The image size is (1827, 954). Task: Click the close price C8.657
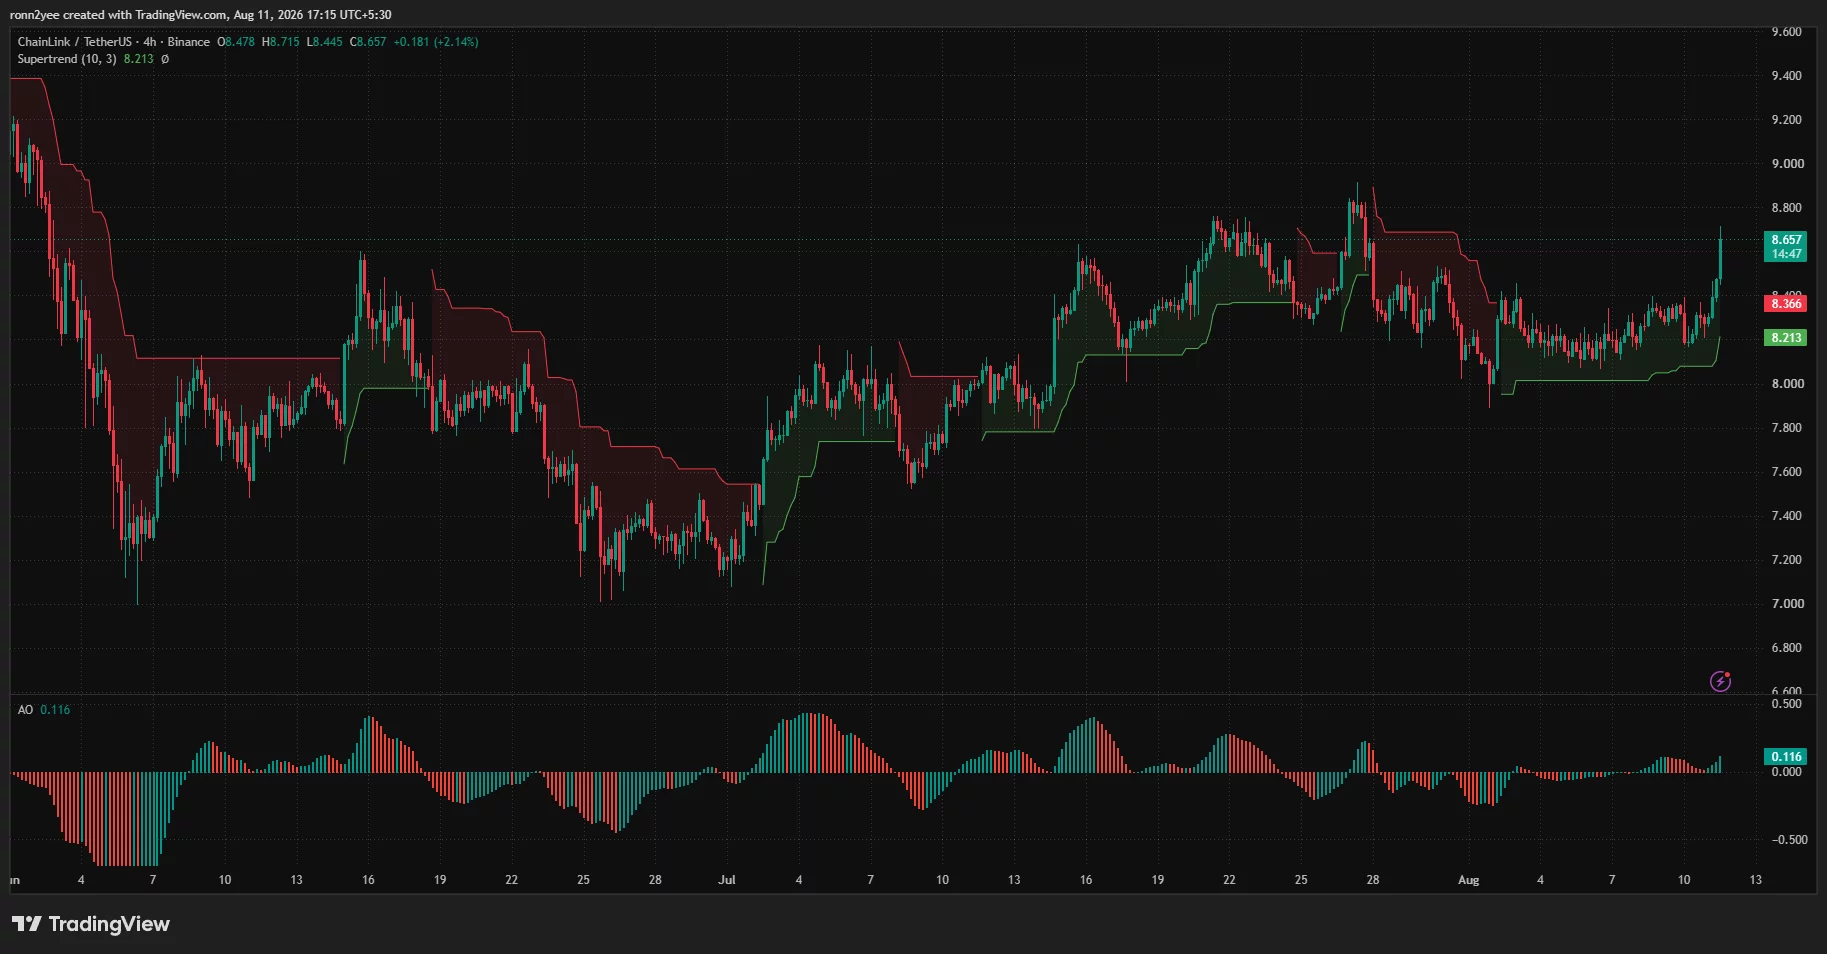pyautogui.click(x=368, y=42)
